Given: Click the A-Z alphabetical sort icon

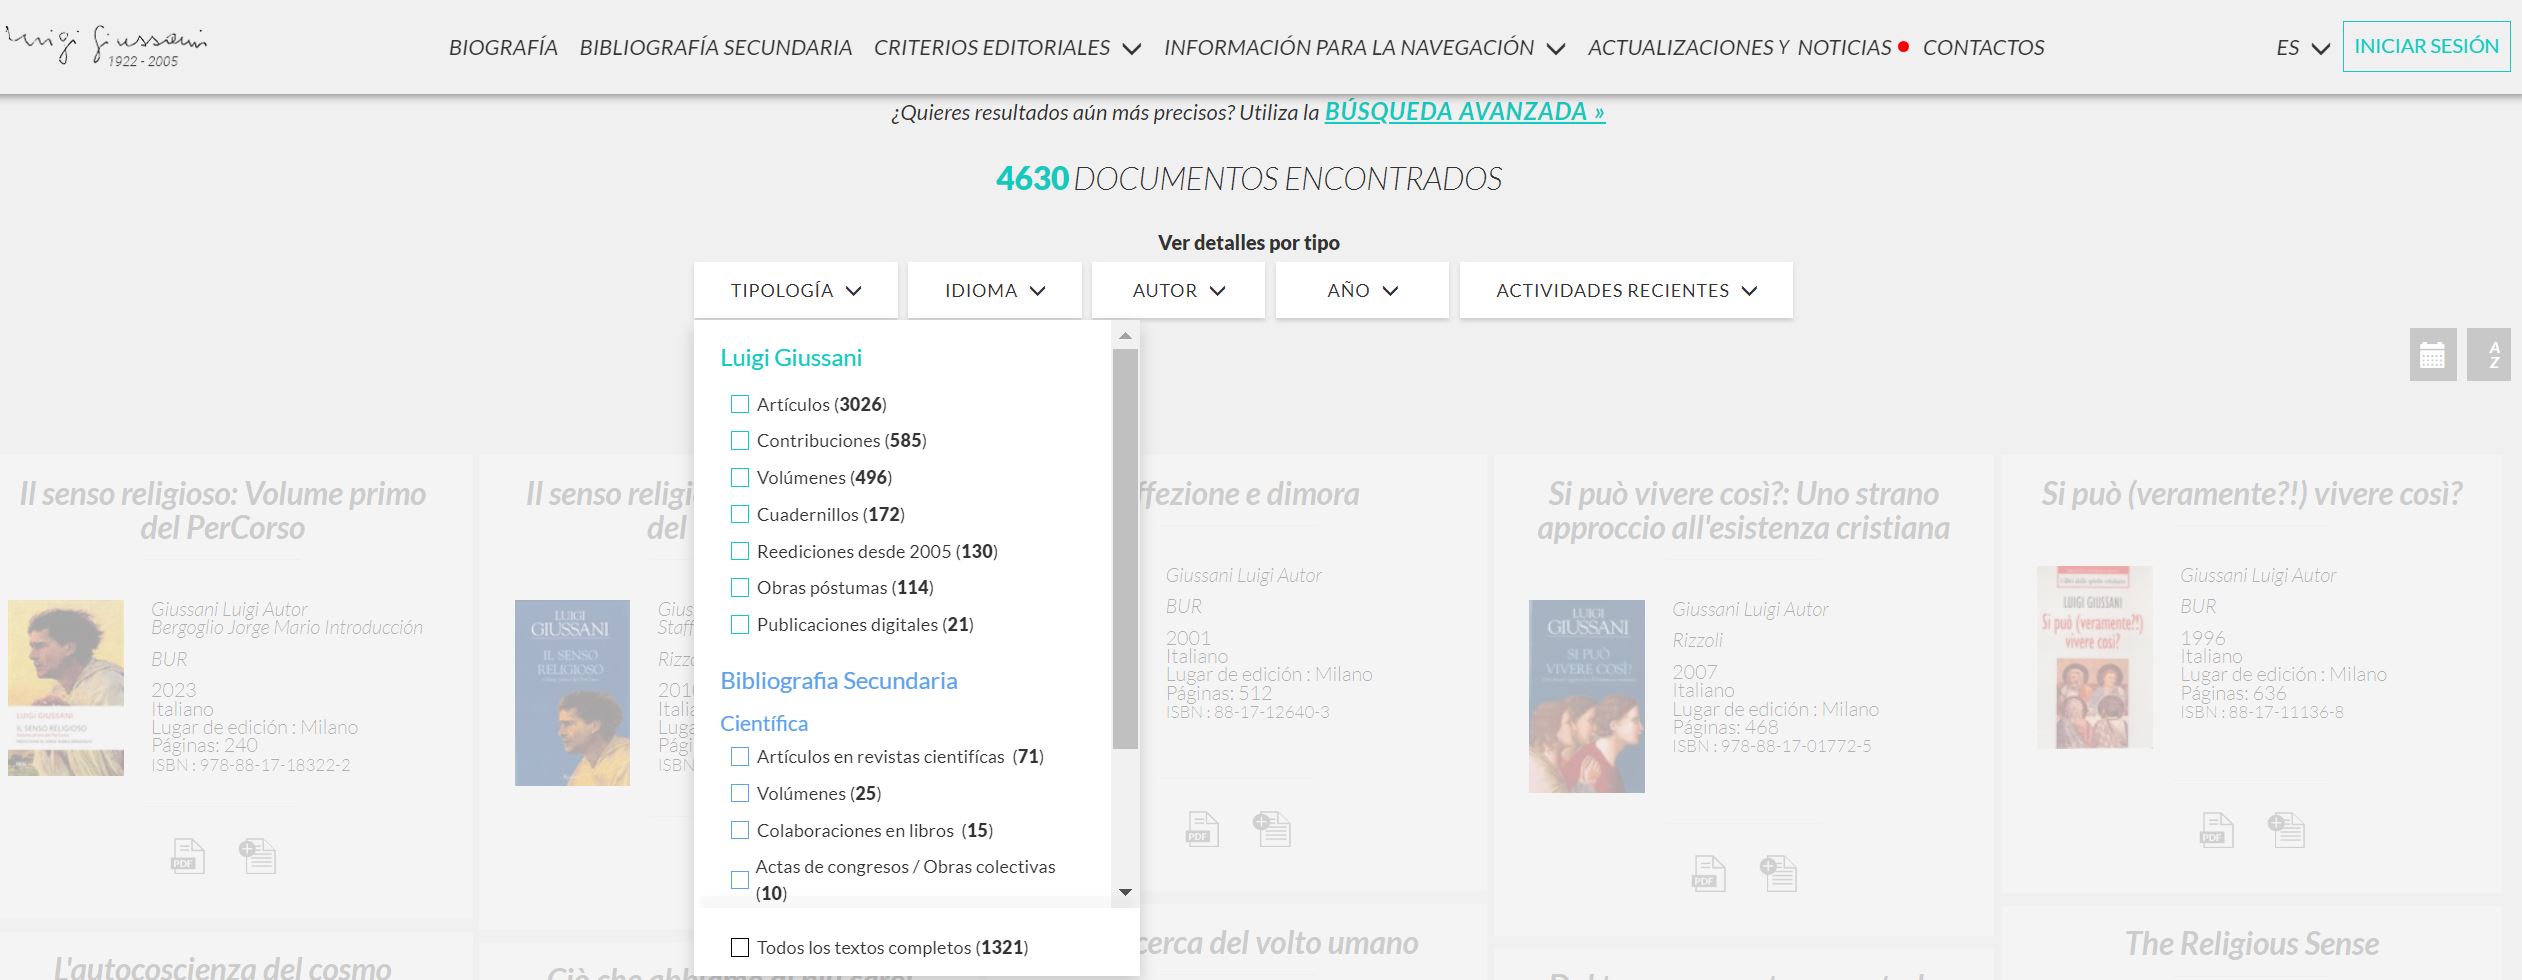Looking at the screenshot, I should pyautogui.click(x=2493, y=355).
